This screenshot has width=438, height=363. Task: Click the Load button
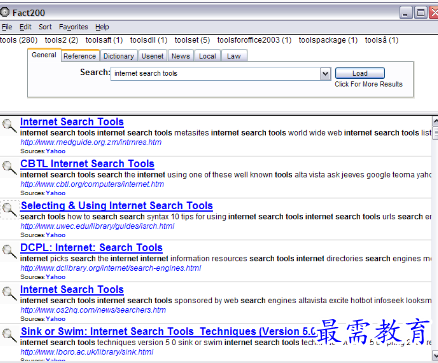[x=360, y=73]
